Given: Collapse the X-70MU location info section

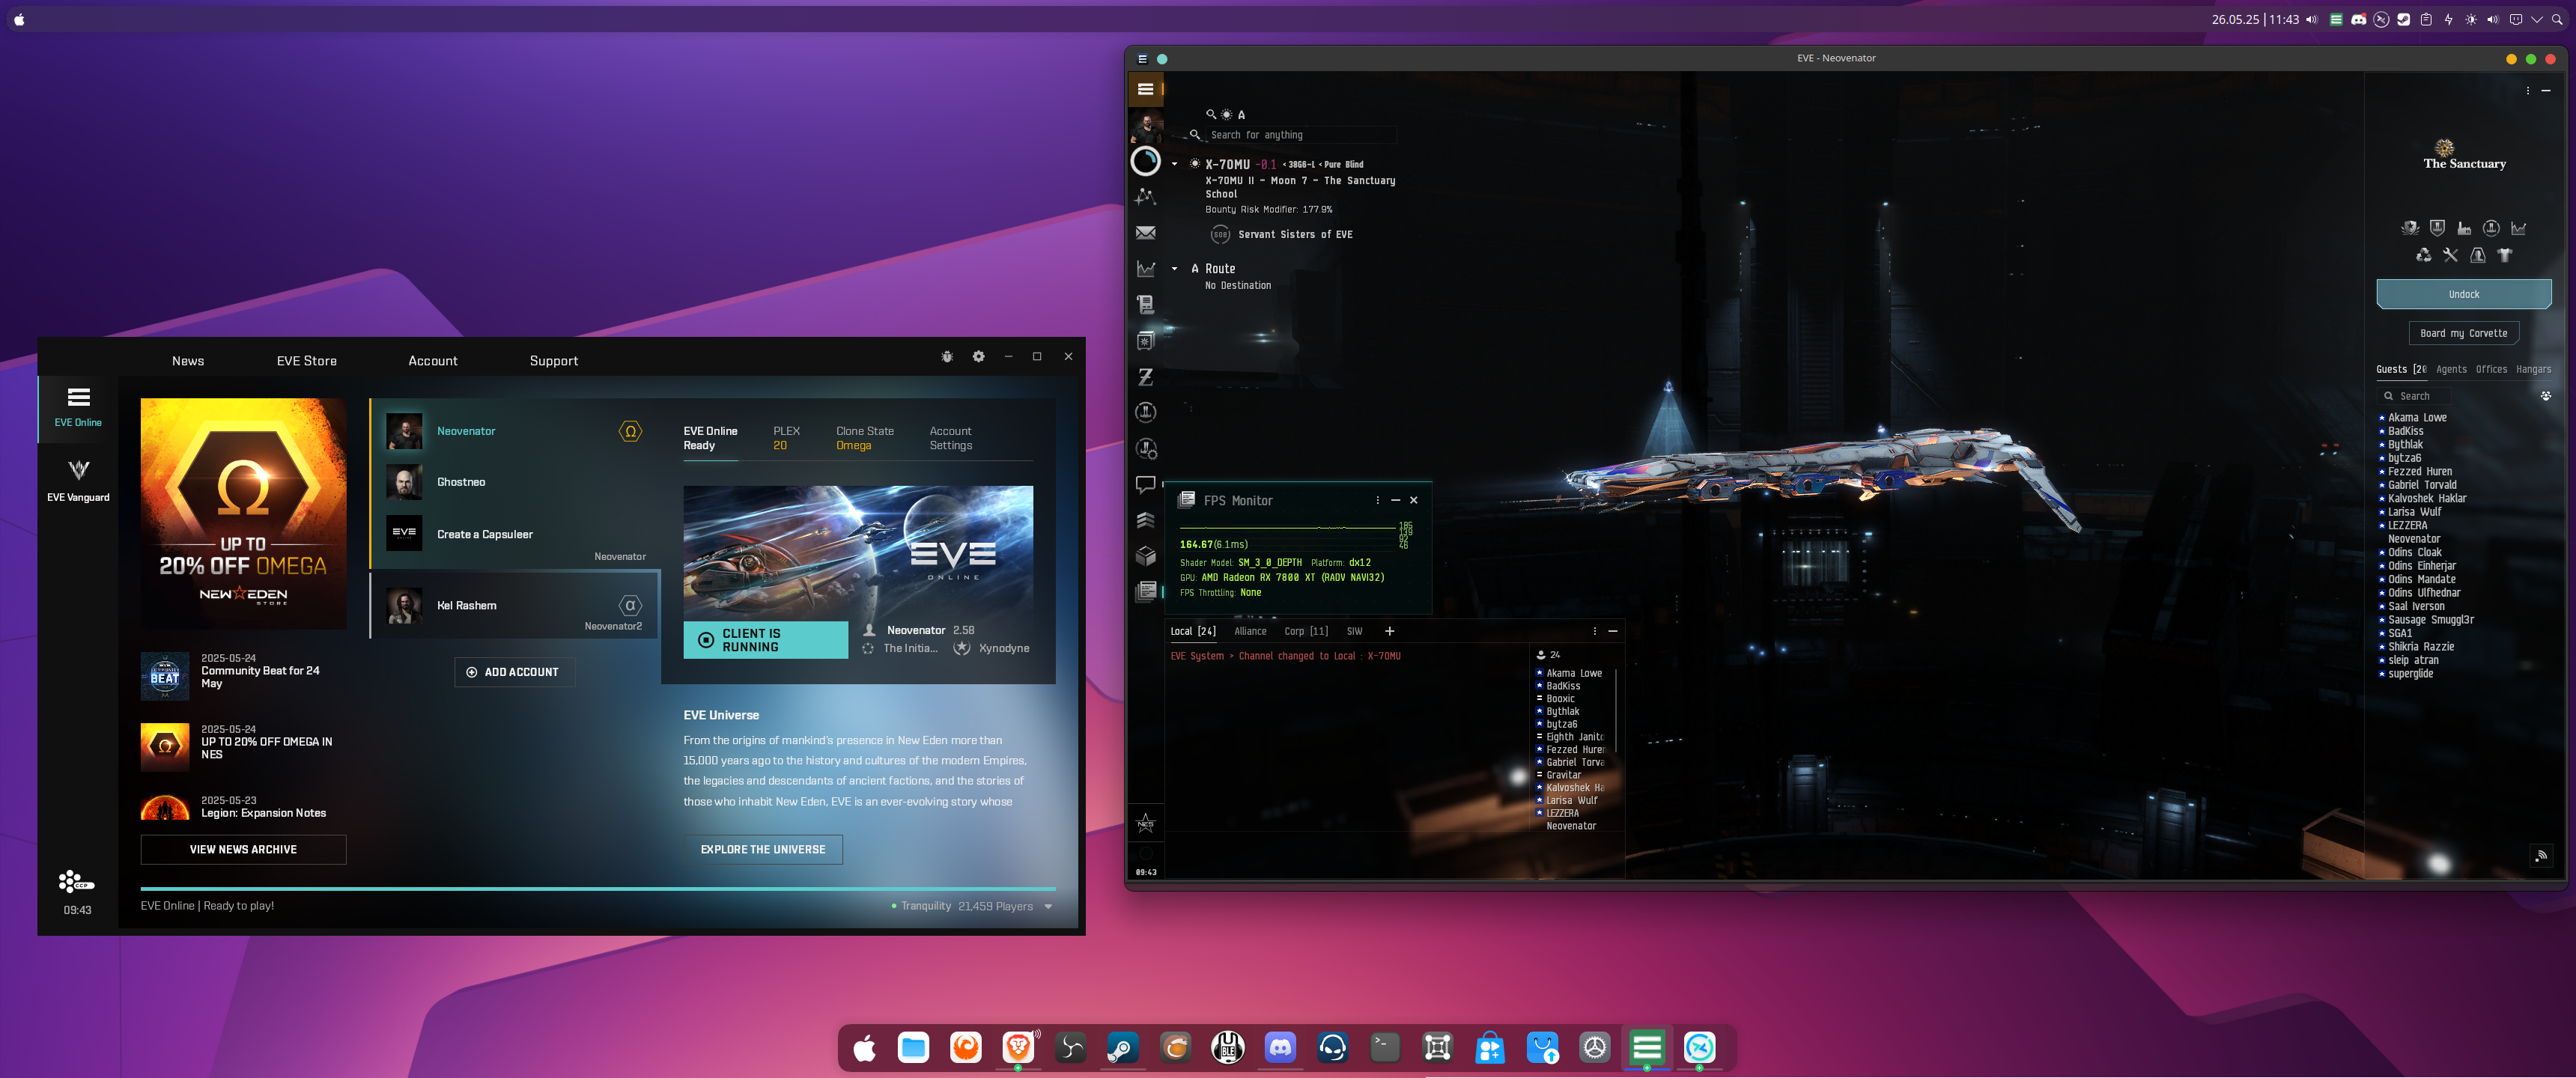Looking at the screenshot, I should 1174,164.
